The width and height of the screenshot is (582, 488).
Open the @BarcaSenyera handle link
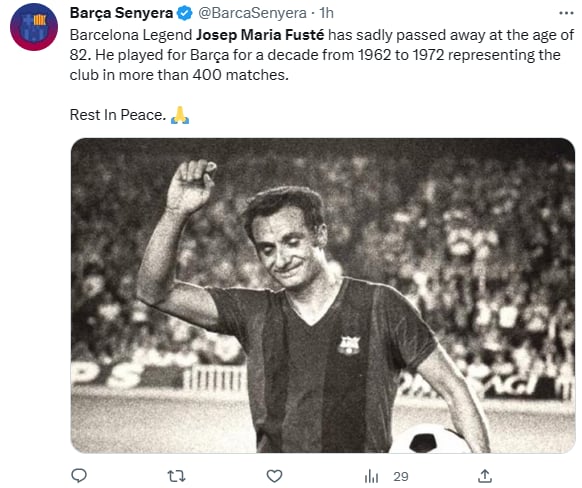[252, 13]
